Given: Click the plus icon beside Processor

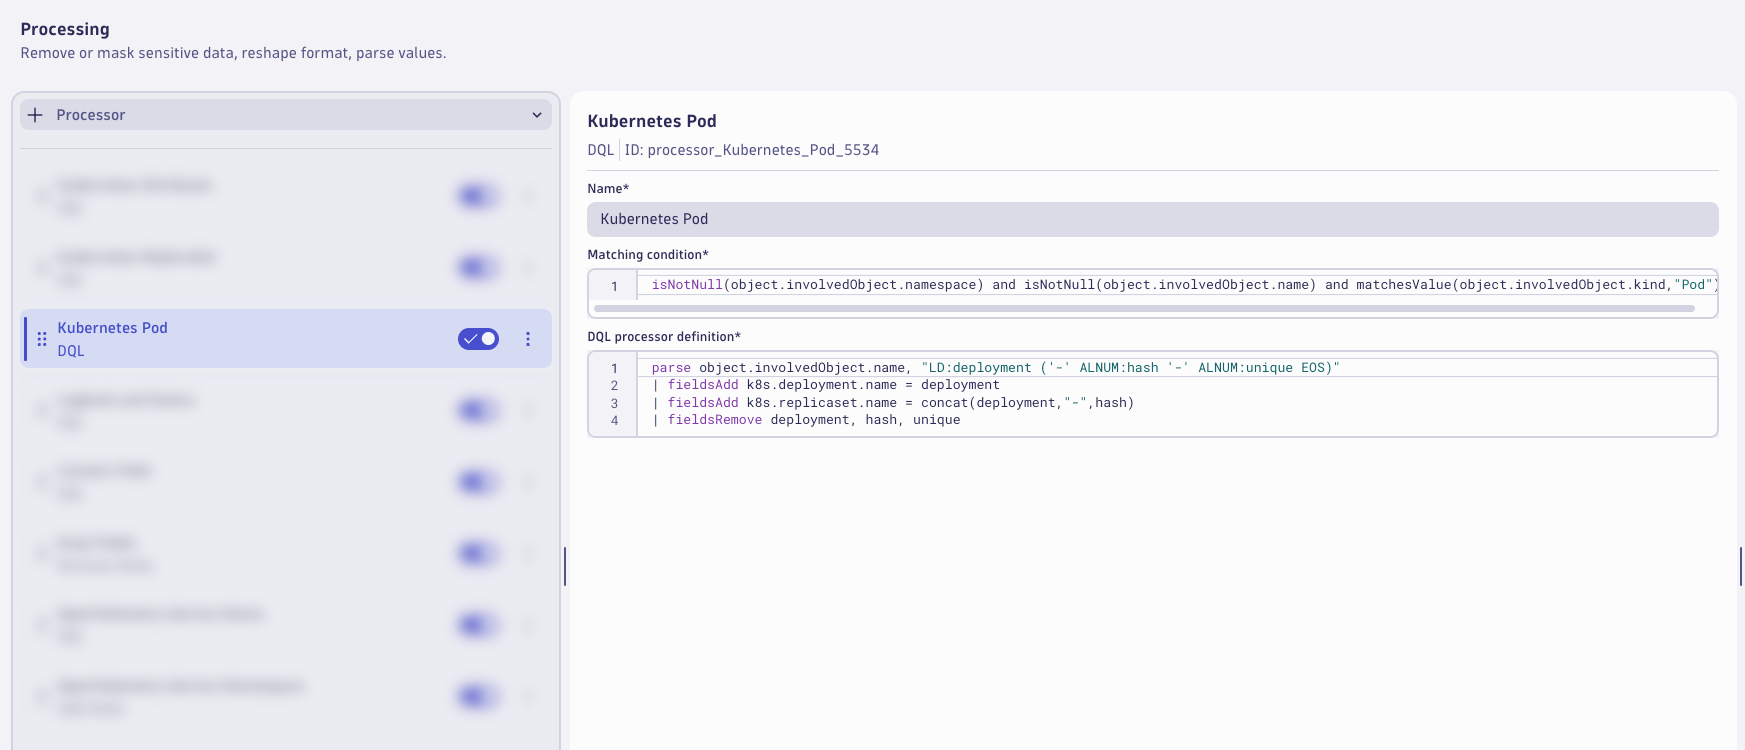Looking at the screenshot, I should 35,115.
